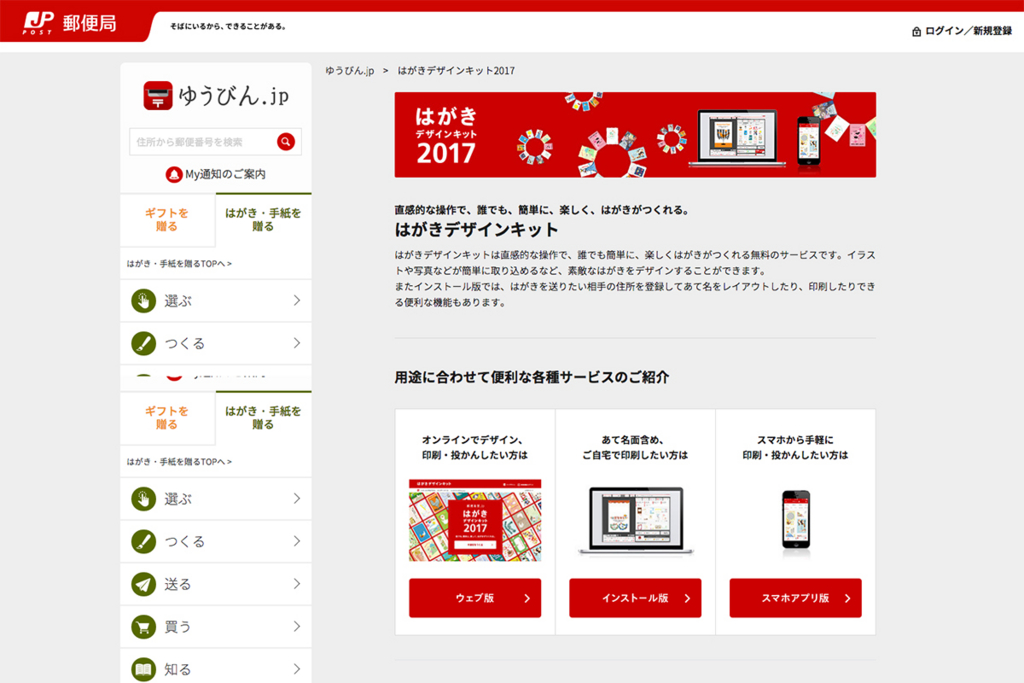The image size is (1024, 683).
Task: Expand the 知る row chevron
Action: [x=297, y=669]
